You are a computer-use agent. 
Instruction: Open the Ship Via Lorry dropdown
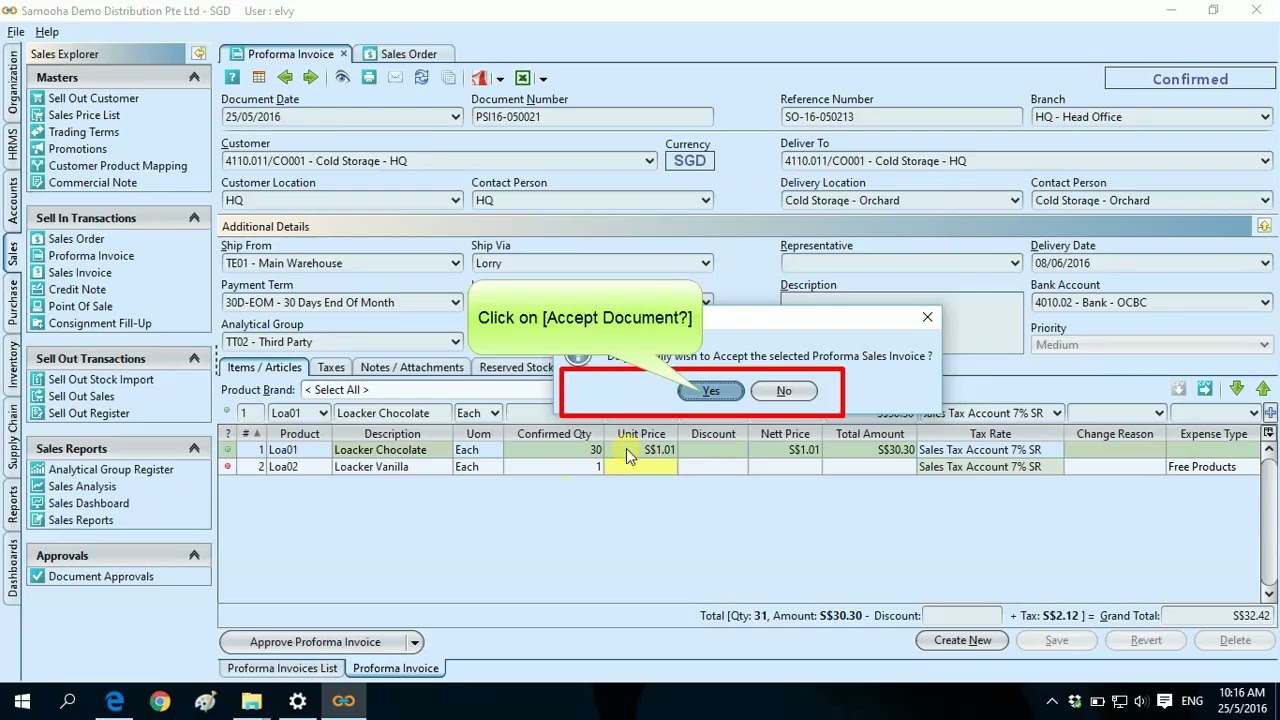tap(706, 263)
